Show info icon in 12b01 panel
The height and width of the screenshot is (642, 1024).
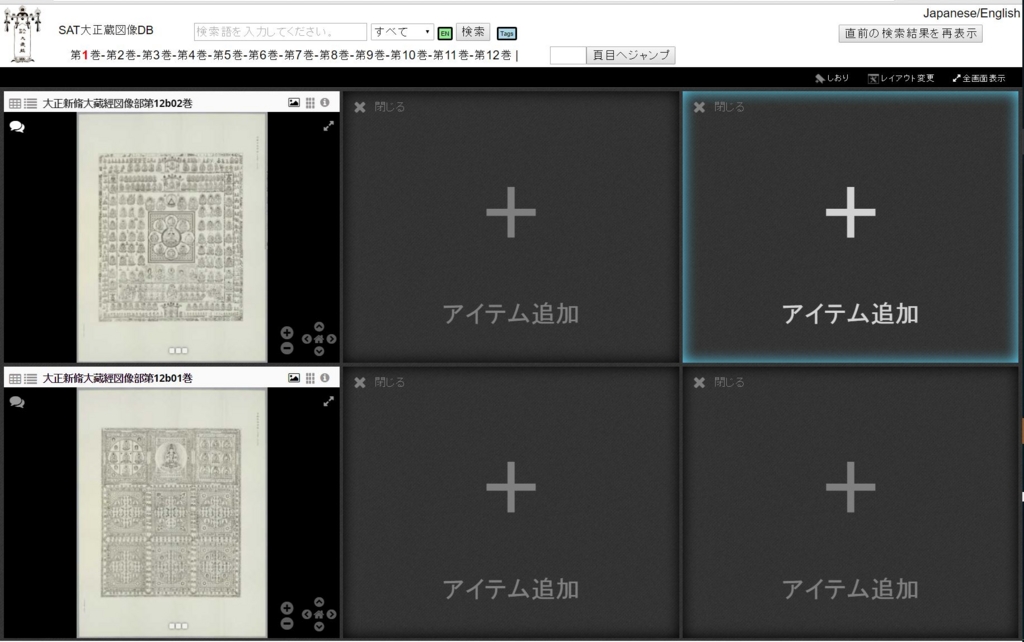(325, 377)
